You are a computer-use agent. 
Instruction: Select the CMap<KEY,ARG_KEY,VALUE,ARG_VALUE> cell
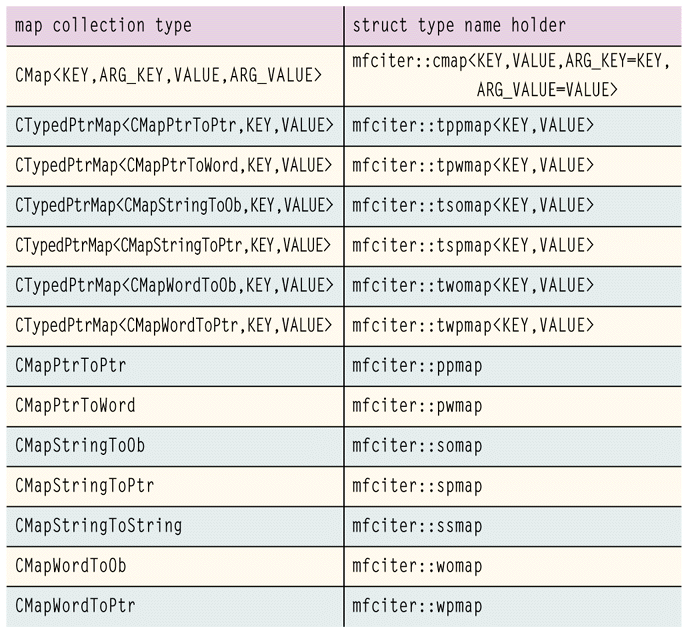click(x=169, y=75)
